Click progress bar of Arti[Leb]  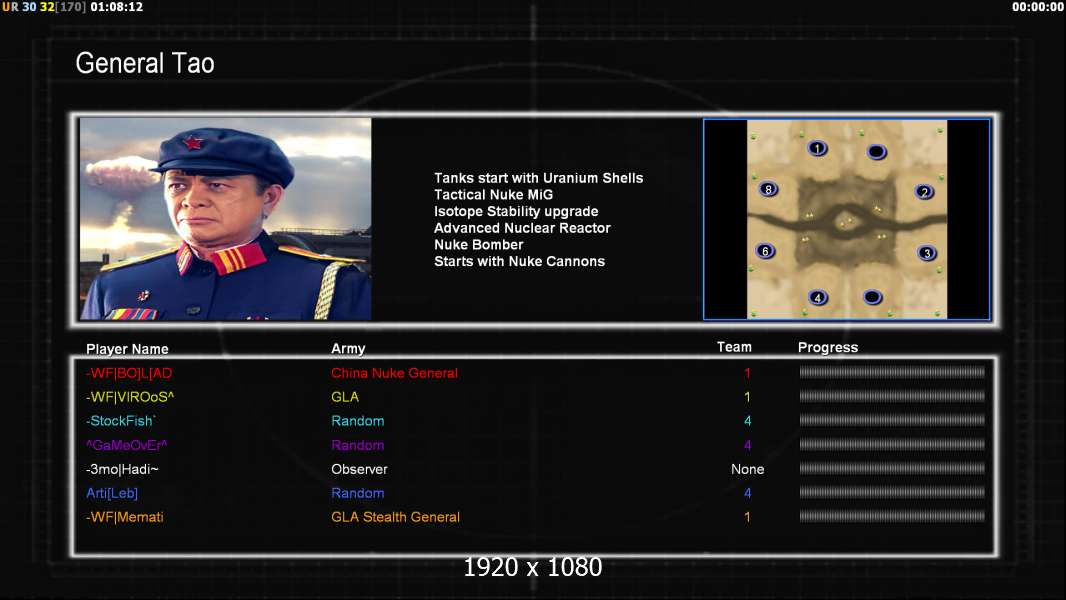pos(892,492)
